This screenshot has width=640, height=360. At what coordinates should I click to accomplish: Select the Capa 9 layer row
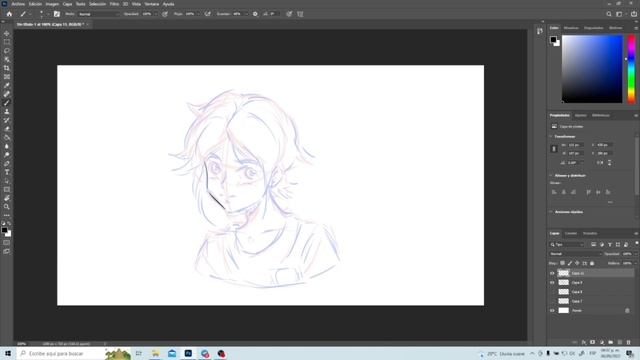click(x=591, y=282)
